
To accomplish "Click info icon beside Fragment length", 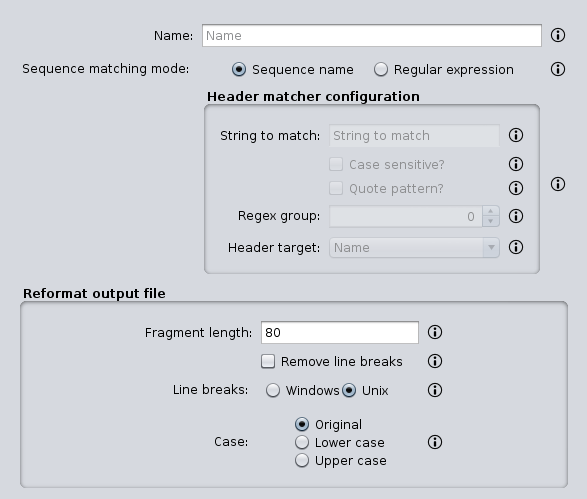I will click(x=435, y=332).
